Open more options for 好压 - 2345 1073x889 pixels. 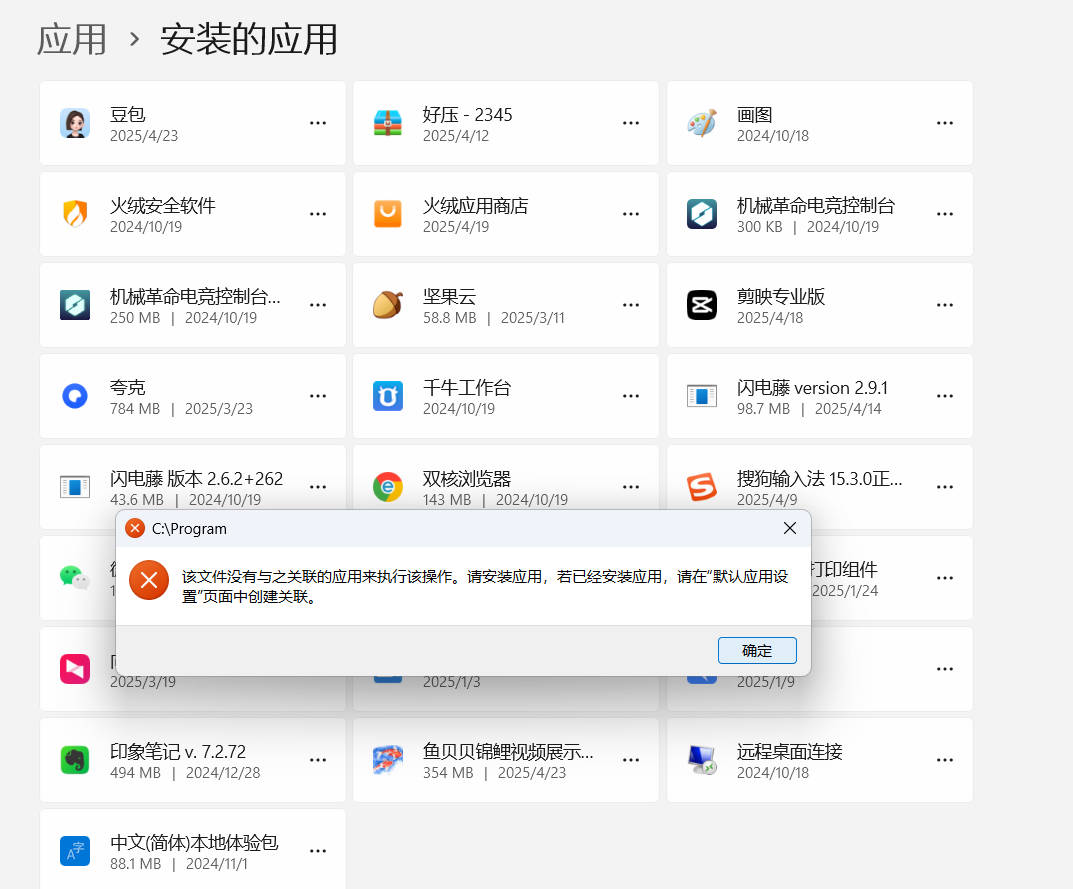(631, 123)
